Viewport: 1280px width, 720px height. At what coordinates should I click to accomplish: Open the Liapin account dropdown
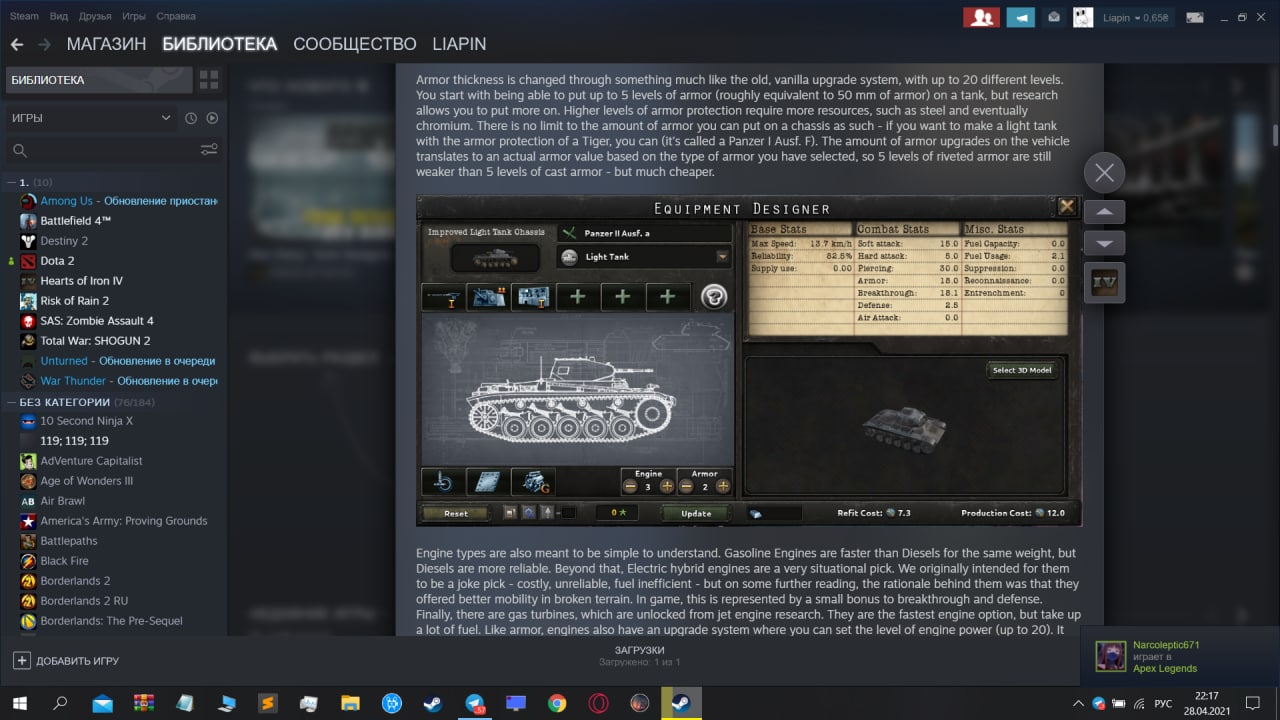pyautogui.click(x=1135, y=17)
